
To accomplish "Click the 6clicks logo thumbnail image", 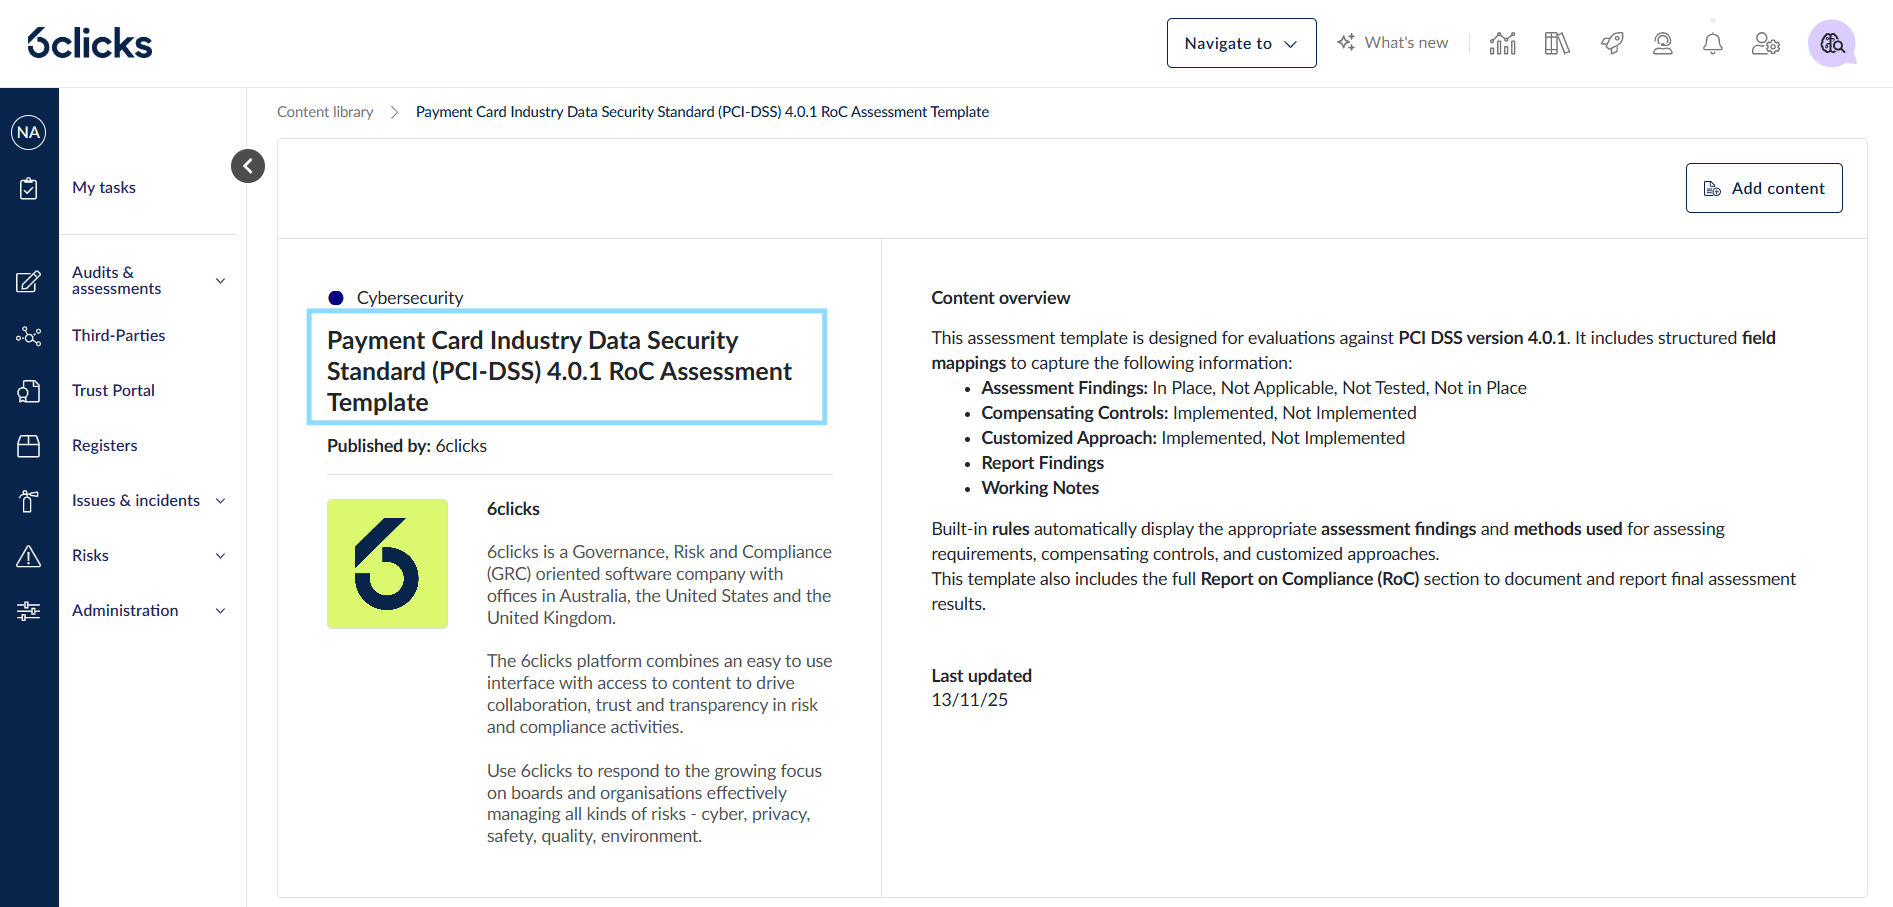I will point(387,563).
